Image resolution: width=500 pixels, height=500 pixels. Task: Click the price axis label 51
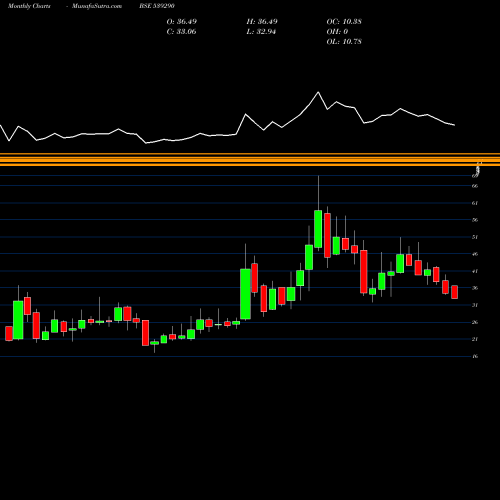(x=475, y=237)
